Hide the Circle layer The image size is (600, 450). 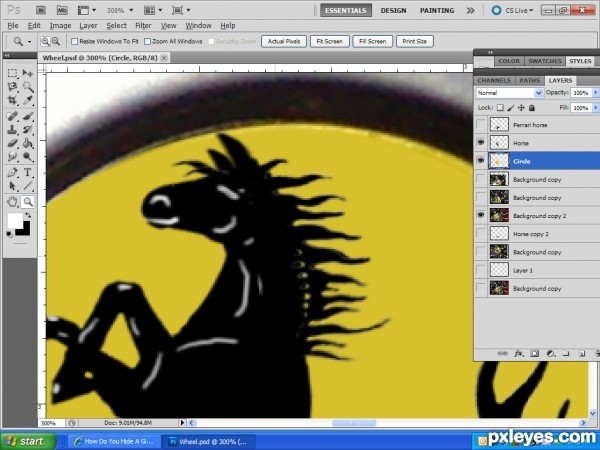click(481, 161)
